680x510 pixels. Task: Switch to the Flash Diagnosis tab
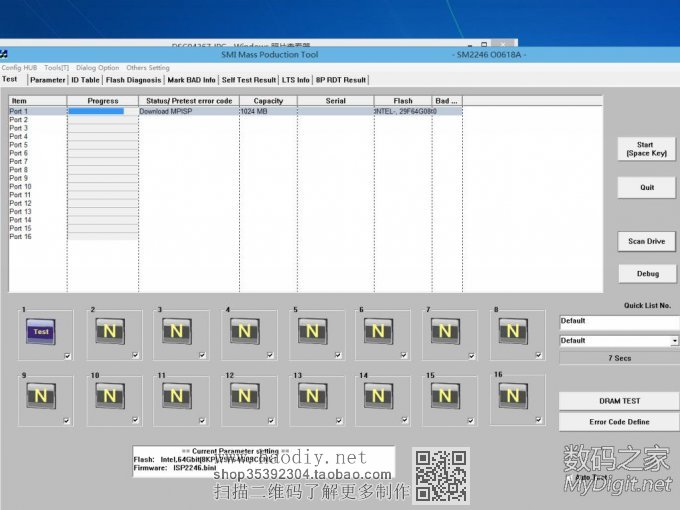pyautogui.click(x=133, y=80)
